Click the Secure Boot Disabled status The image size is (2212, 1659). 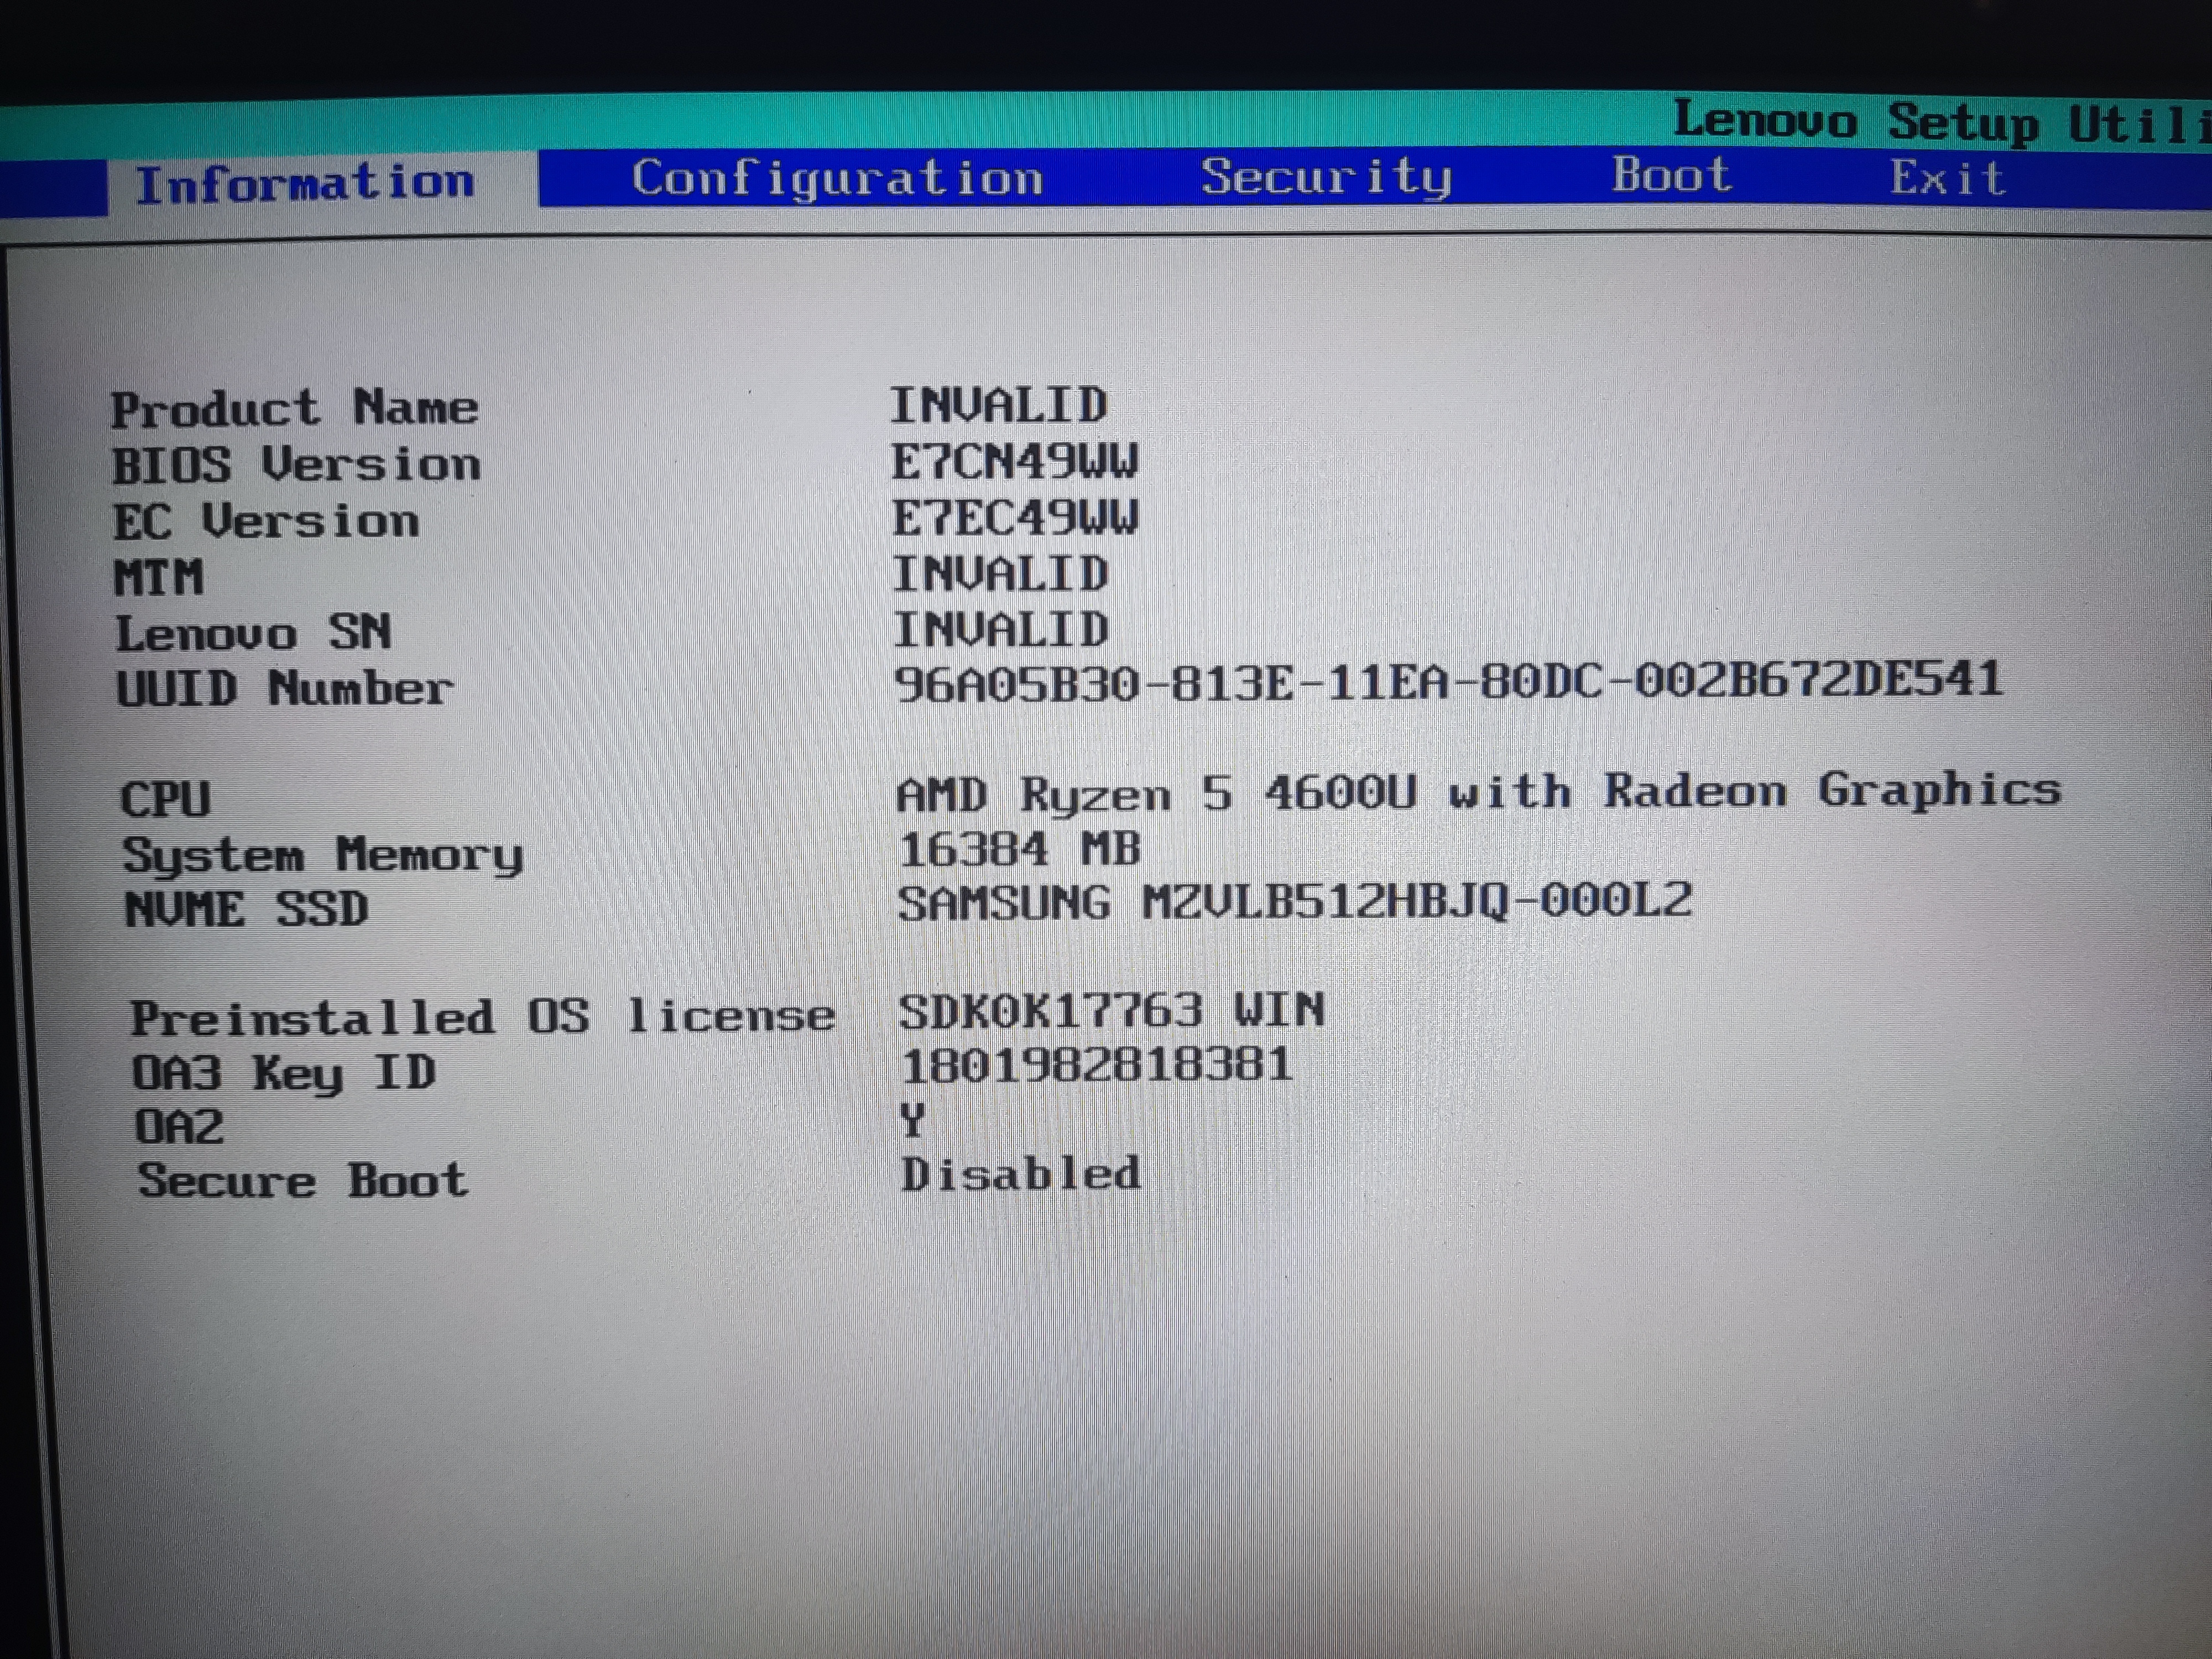coord(1020,1174)
